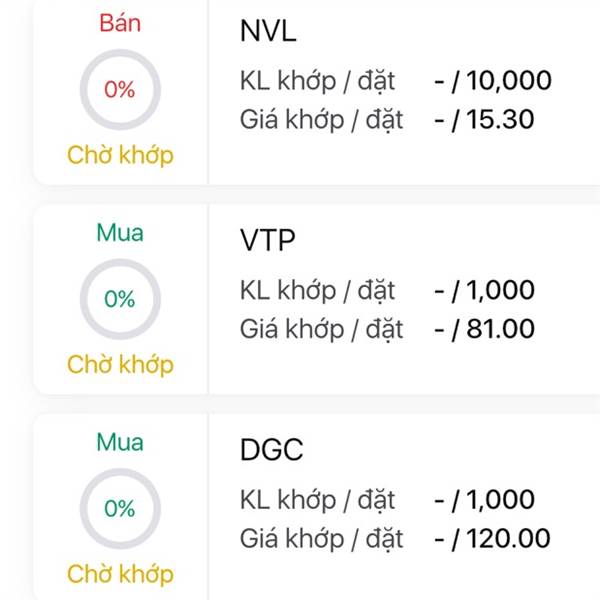Tap the red 0% progress circle for NVL

(x=120, y=90)
